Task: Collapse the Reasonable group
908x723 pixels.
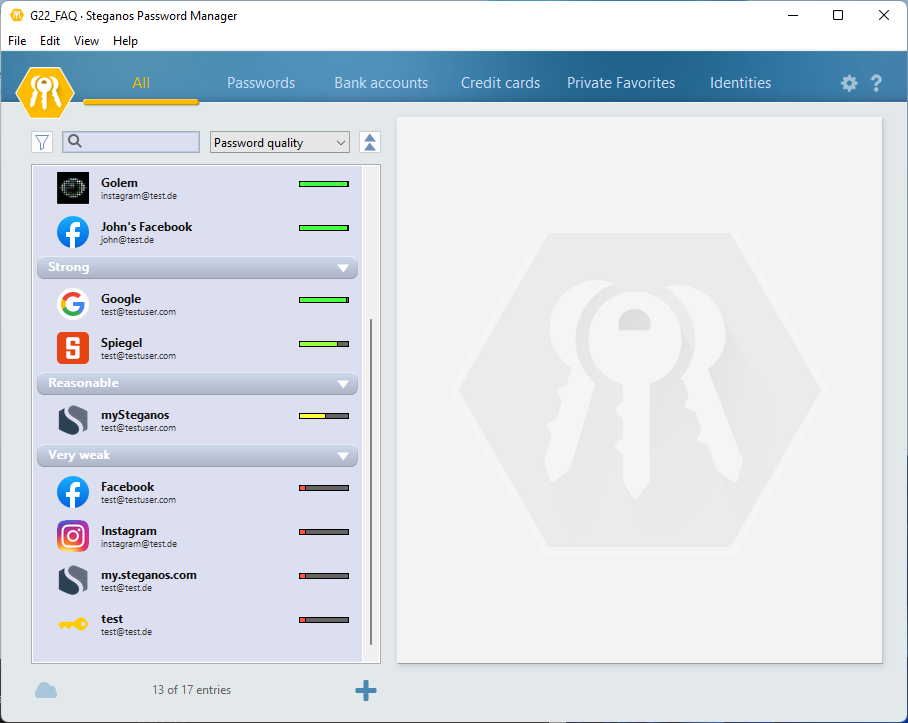Action: point(343,384)
